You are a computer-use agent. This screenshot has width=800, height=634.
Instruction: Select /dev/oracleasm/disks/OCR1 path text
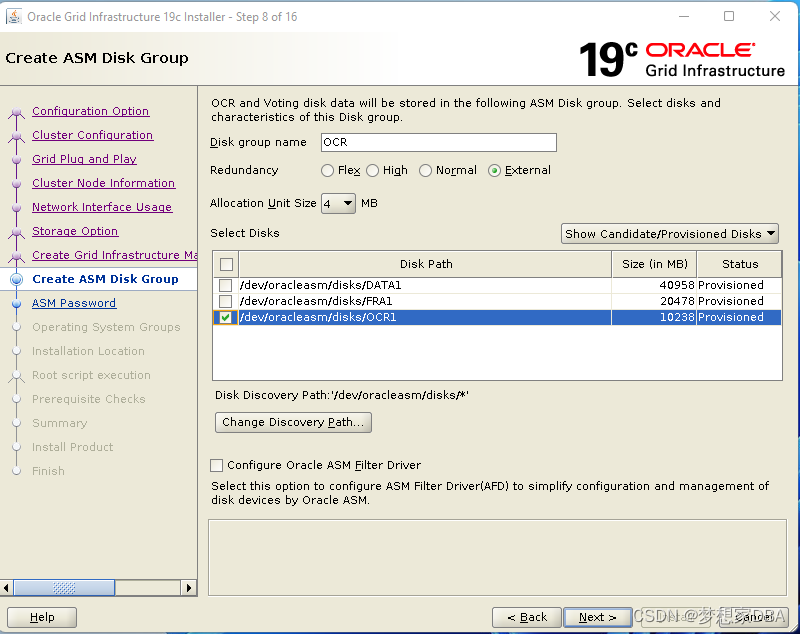pyautogui.click(x=318, y=317)
